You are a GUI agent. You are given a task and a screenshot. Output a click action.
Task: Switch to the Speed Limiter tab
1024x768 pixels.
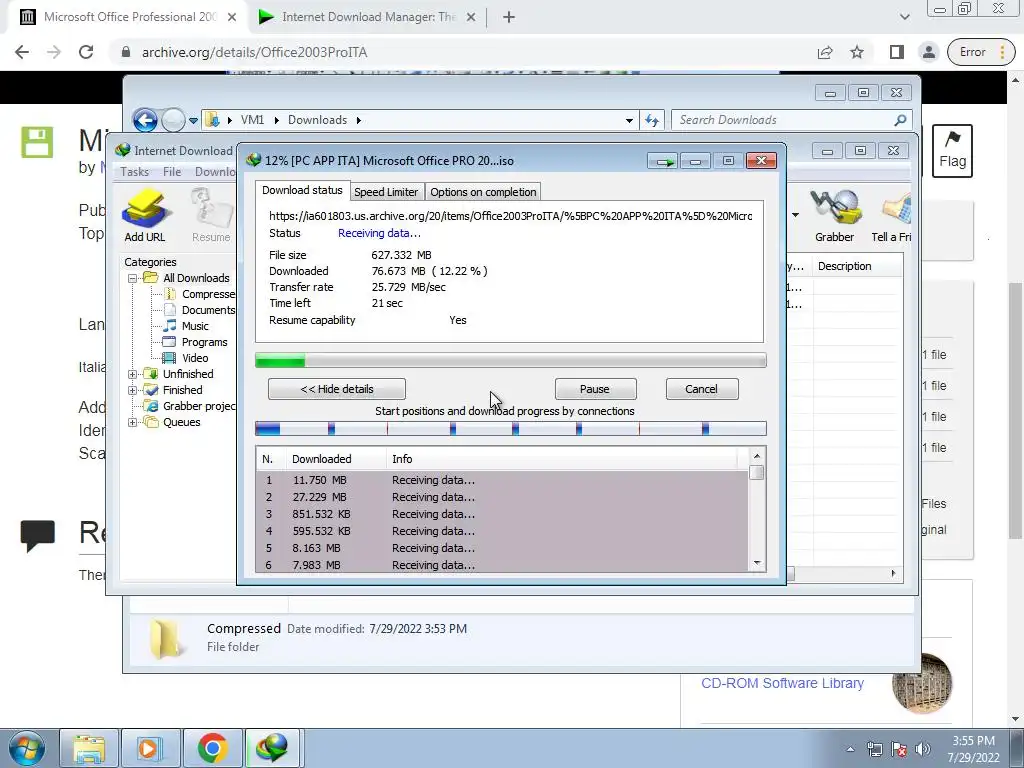[x=386, y=192]
